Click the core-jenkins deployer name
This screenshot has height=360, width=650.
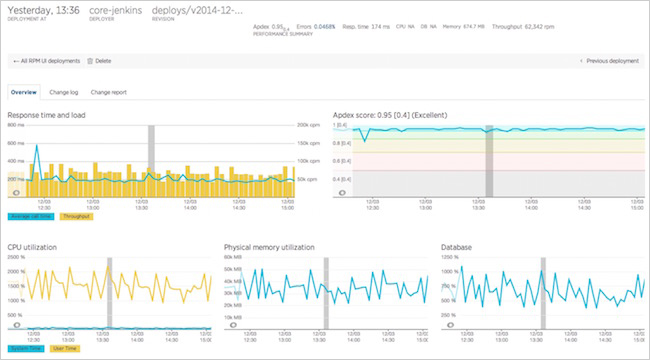click(x=116, y=11)
